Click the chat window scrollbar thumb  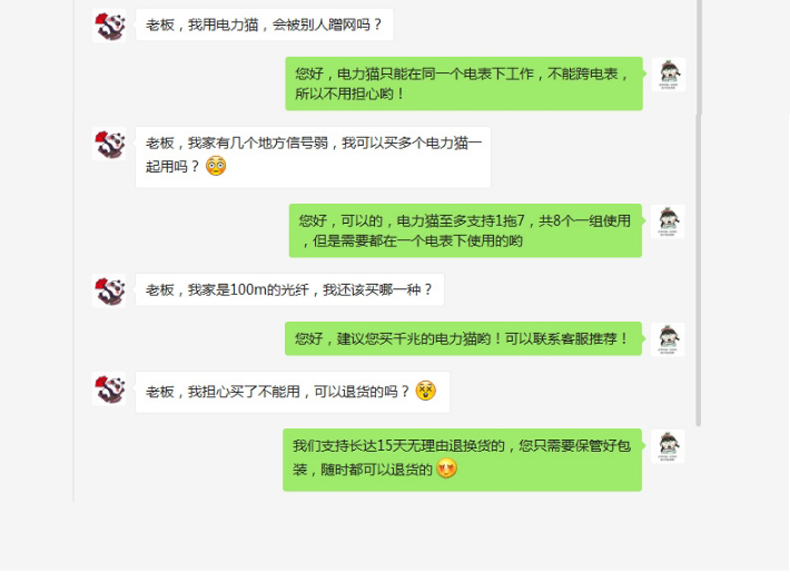tap(698, 270)
